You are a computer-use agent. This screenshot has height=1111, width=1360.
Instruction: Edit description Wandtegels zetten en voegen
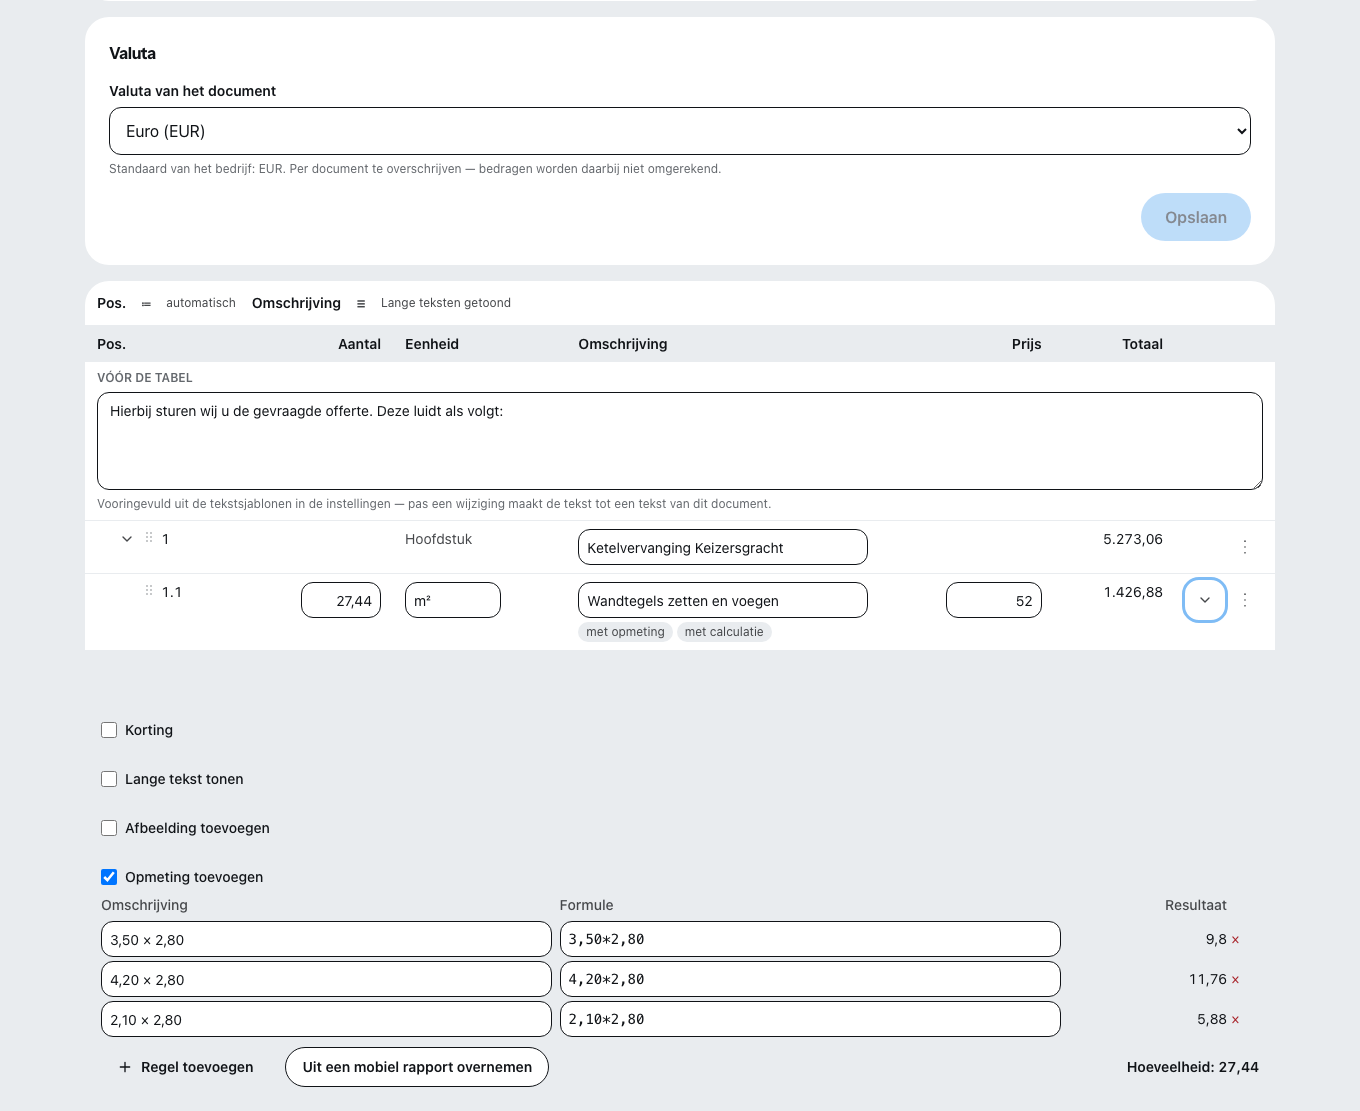point(723,600)
